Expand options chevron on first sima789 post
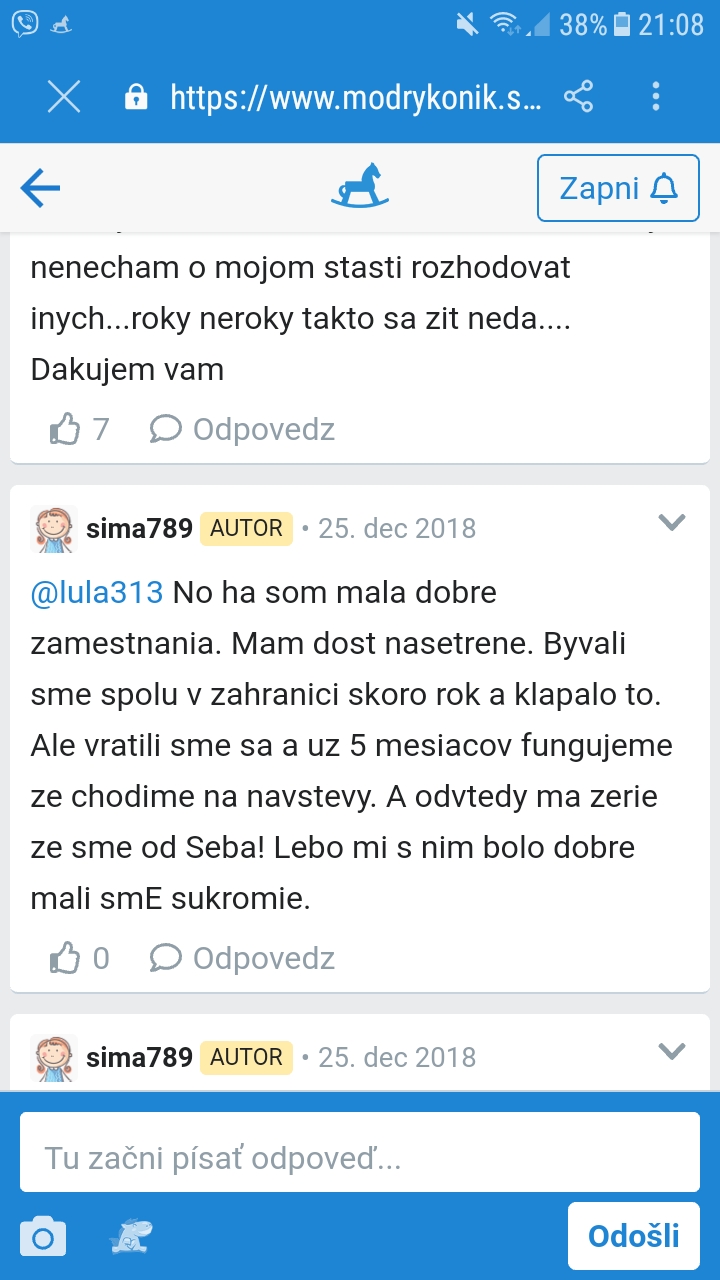The width and height of the screenshot is (720, 1280). (x=671, y=522)
